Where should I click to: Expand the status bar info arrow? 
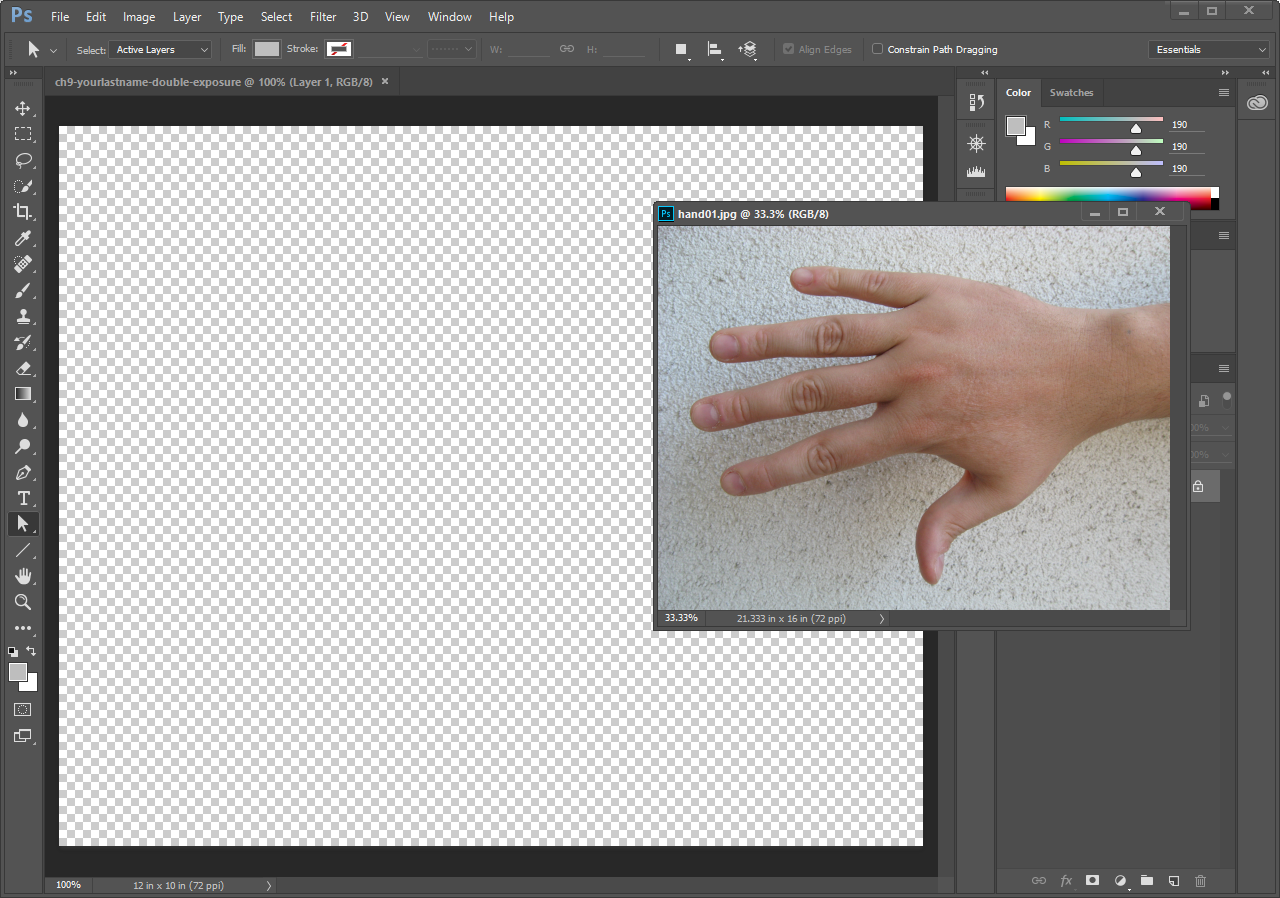267,885
